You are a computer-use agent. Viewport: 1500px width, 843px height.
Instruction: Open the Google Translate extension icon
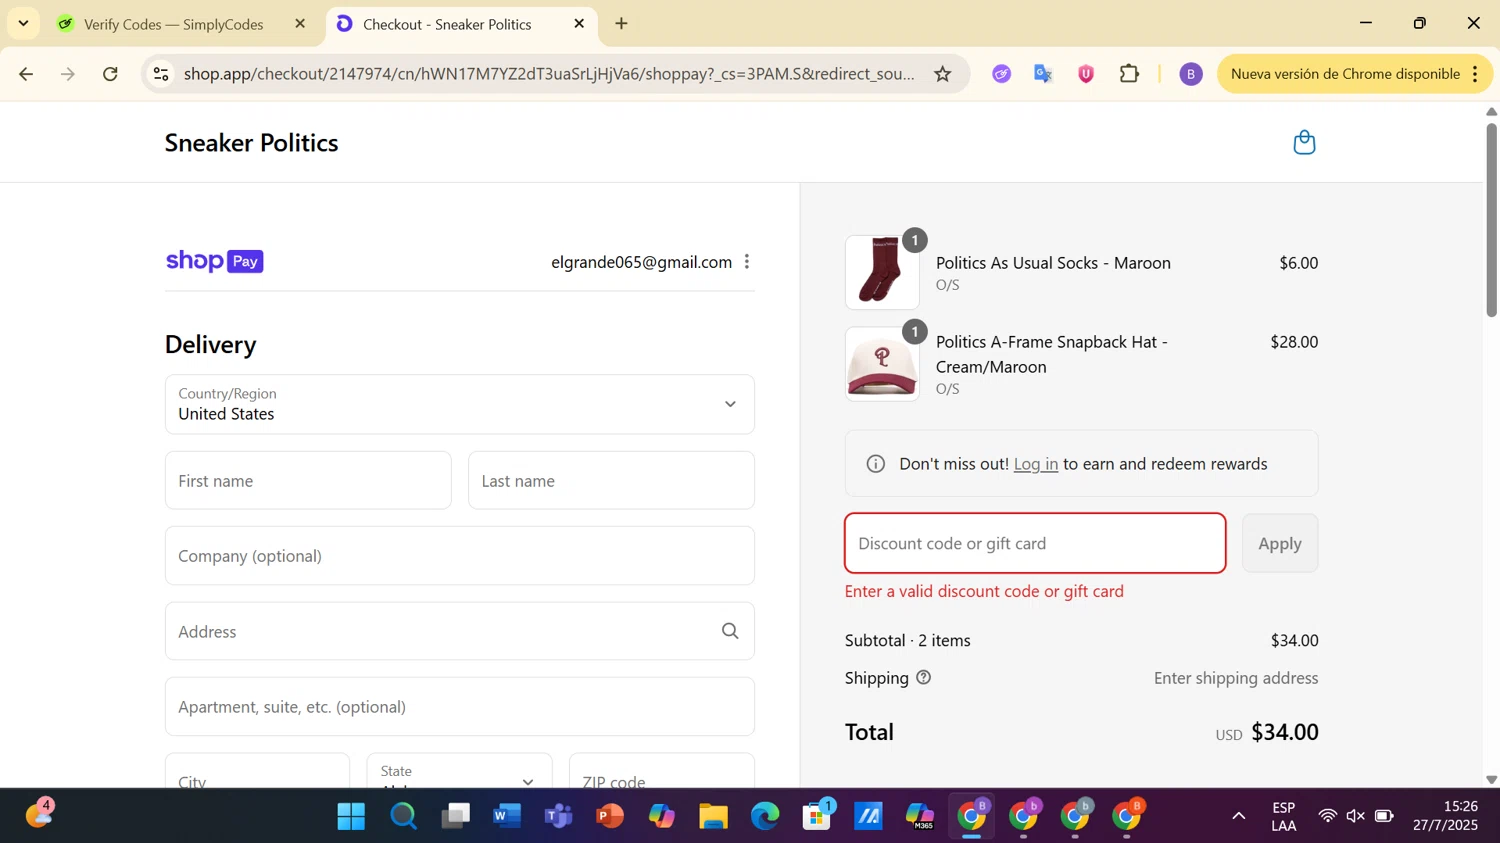point(1043,74)
